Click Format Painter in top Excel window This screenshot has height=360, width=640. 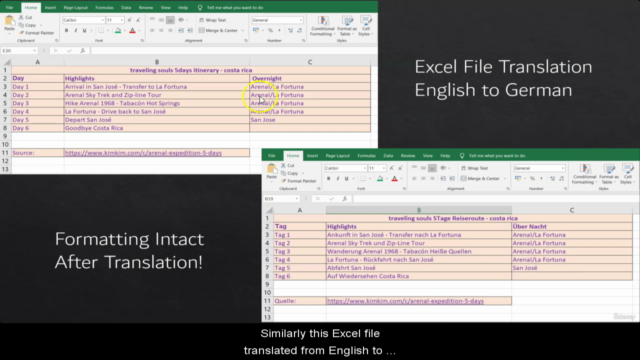[36, 33]
